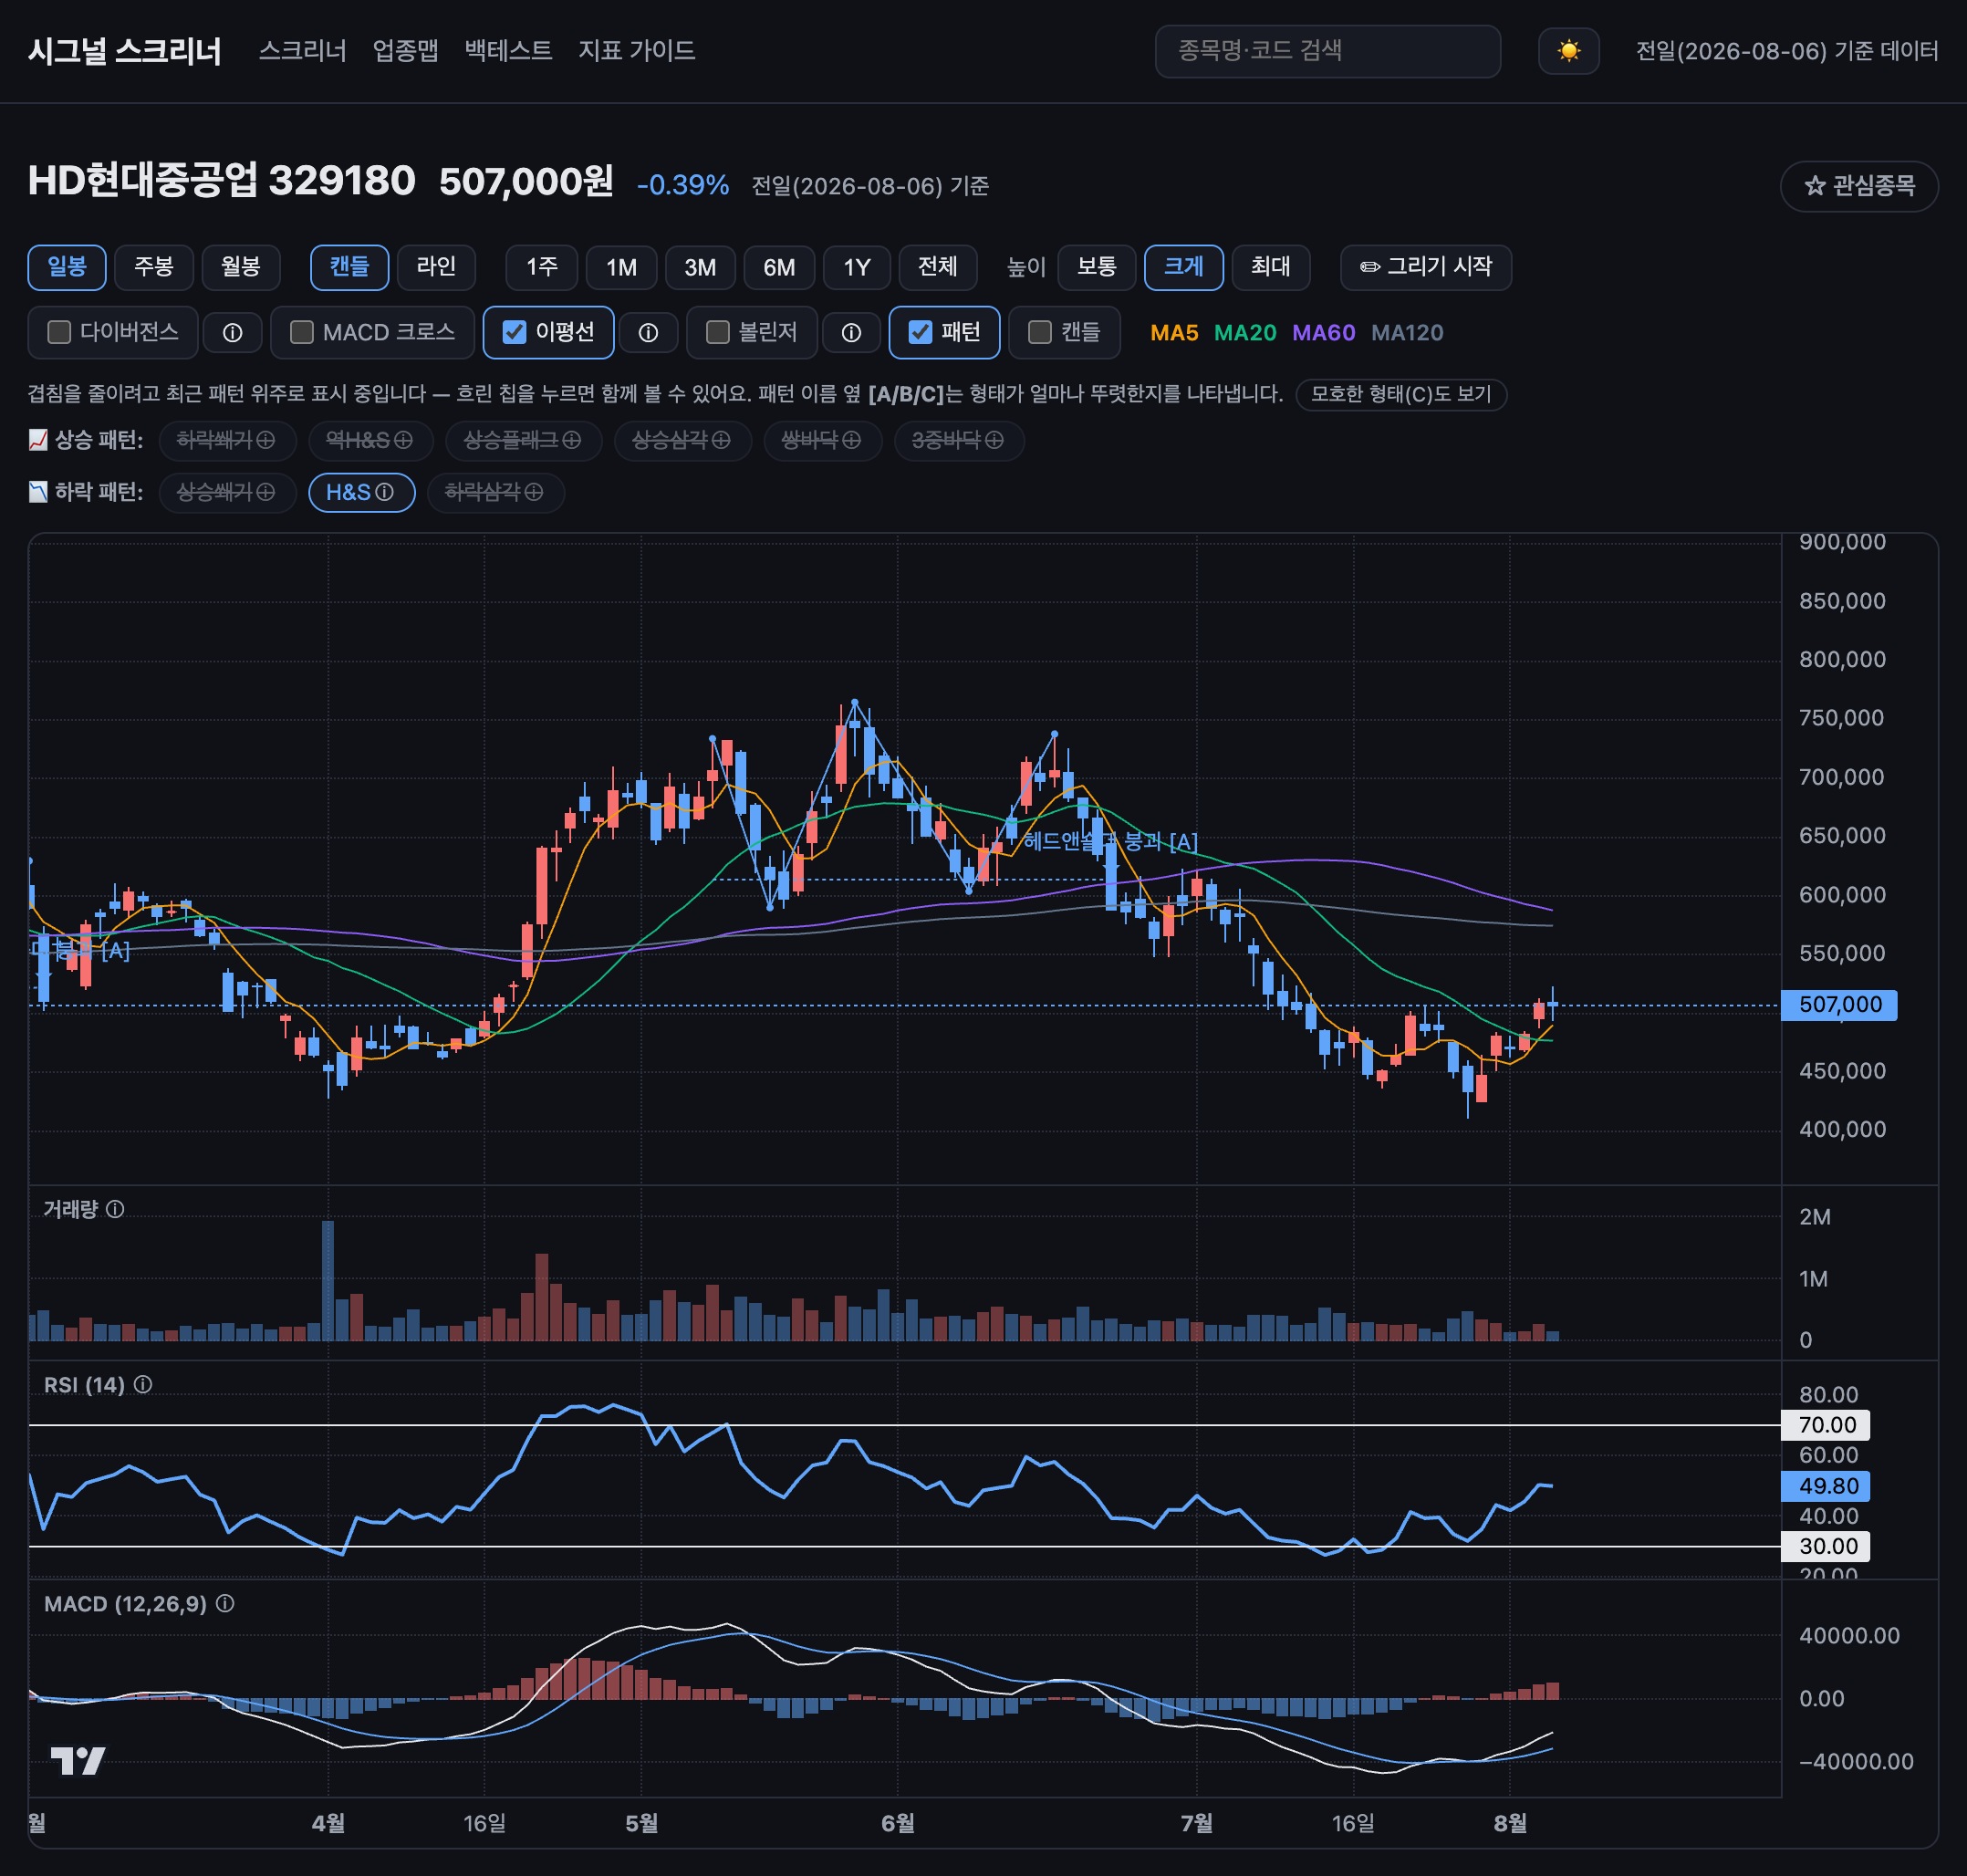Set chart height to 최대

pos(1271,267)
